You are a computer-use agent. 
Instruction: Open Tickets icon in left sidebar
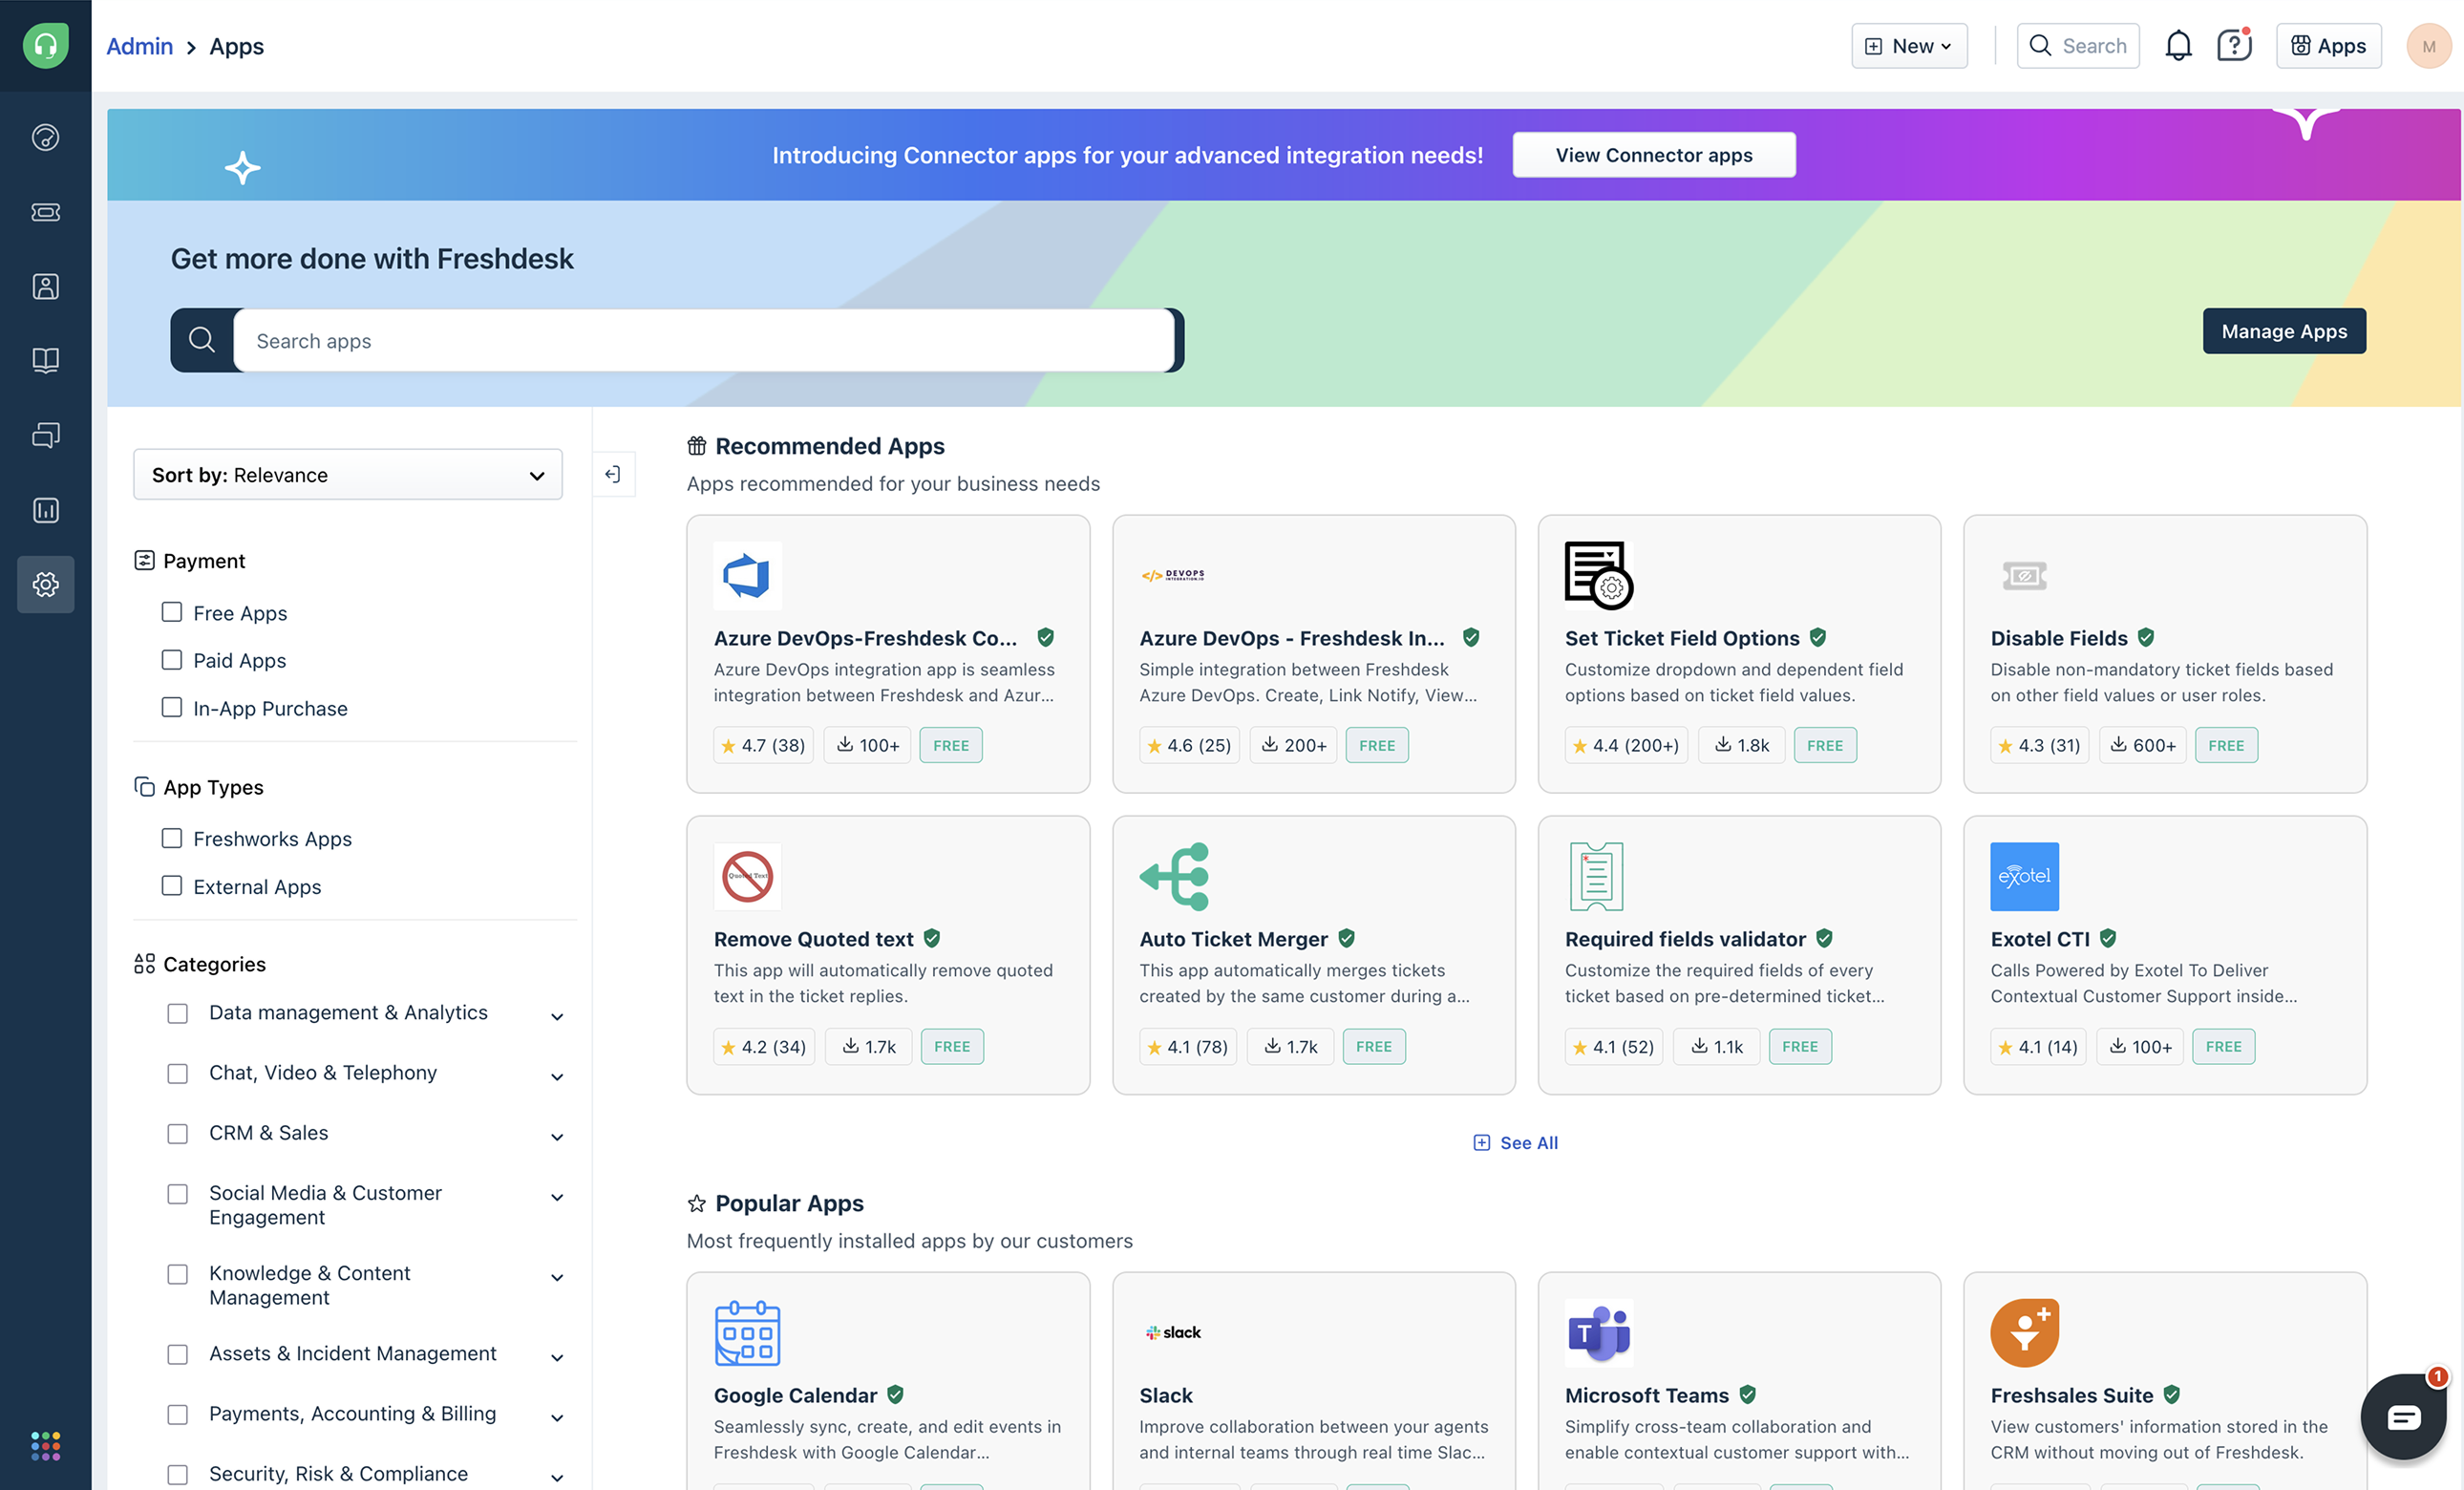point(46,212)
